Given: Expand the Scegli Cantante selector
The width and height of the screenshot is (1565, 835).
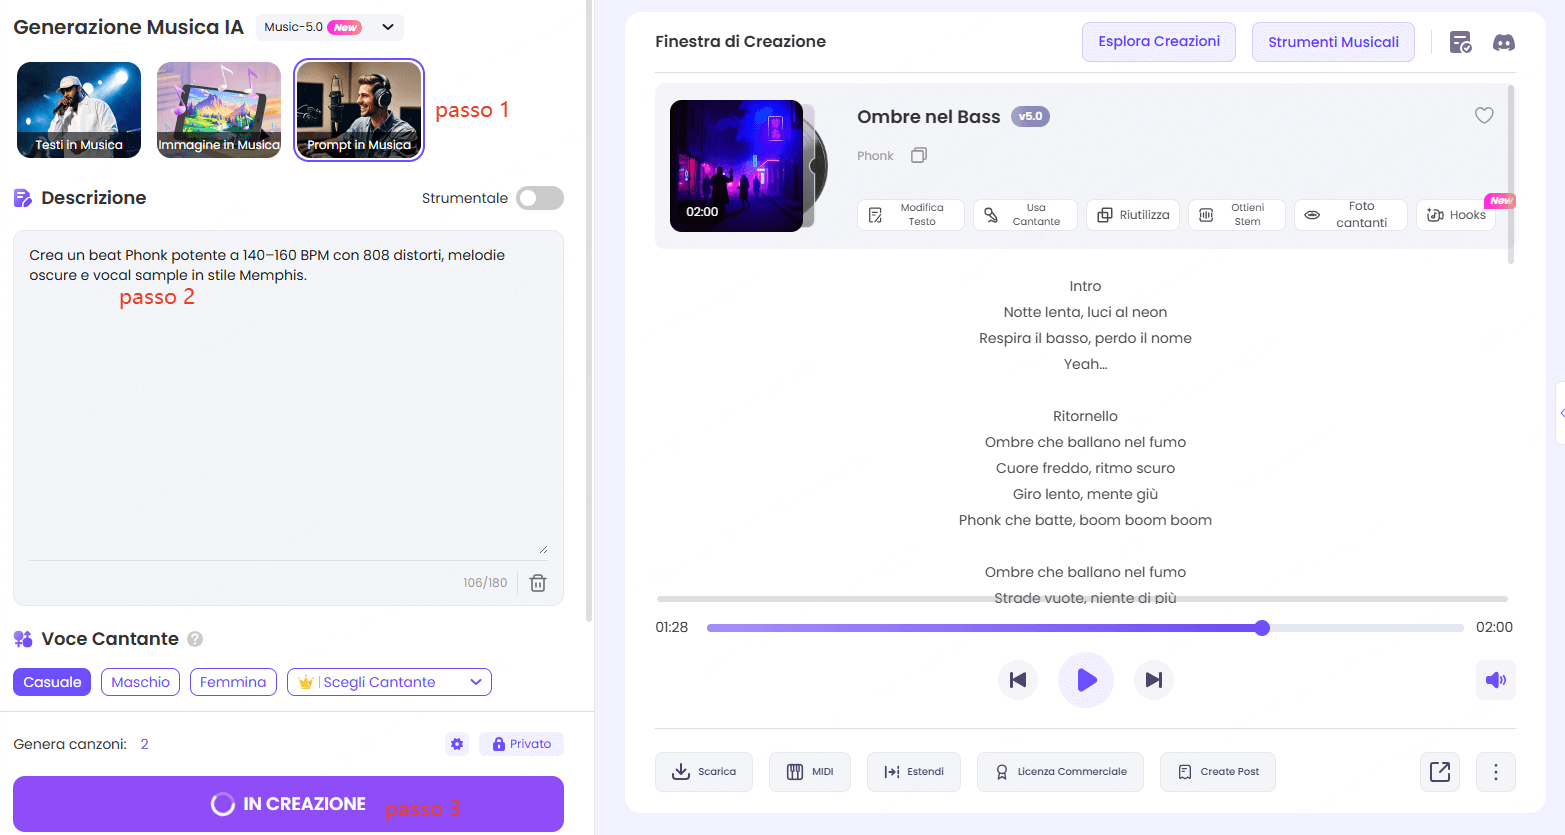Looking at the screenshot, I should [388, 681].
